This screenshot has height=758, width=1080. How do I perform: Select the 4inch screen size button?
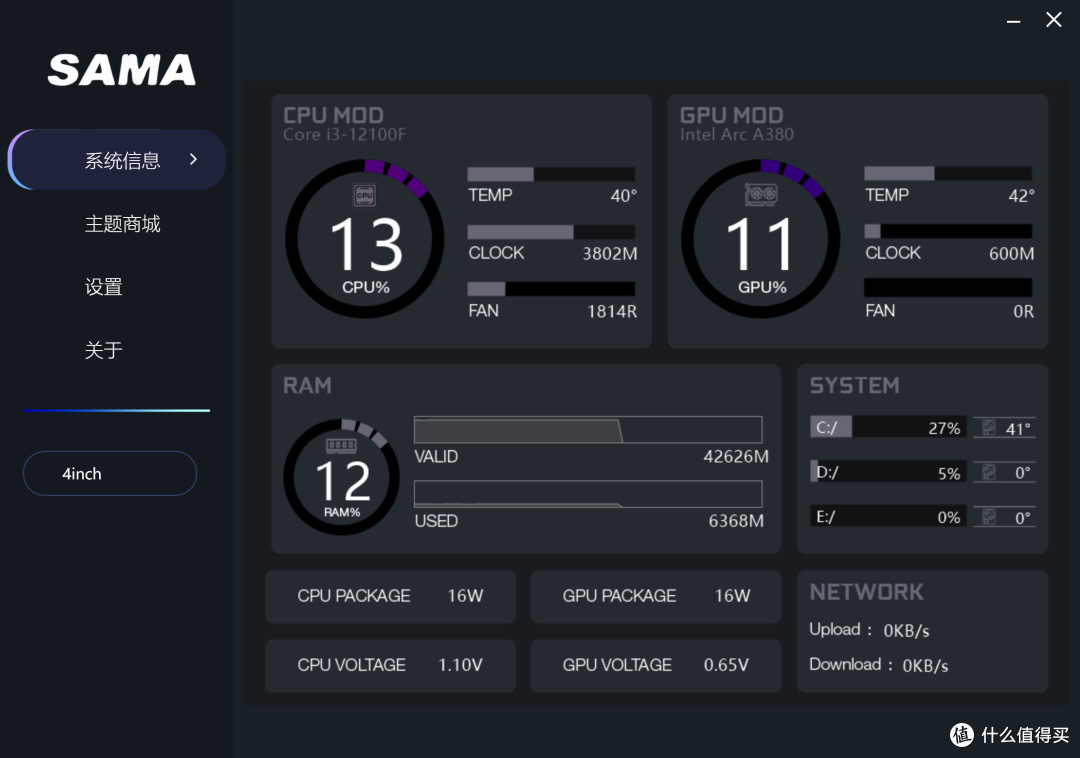[x=110, y=473]
